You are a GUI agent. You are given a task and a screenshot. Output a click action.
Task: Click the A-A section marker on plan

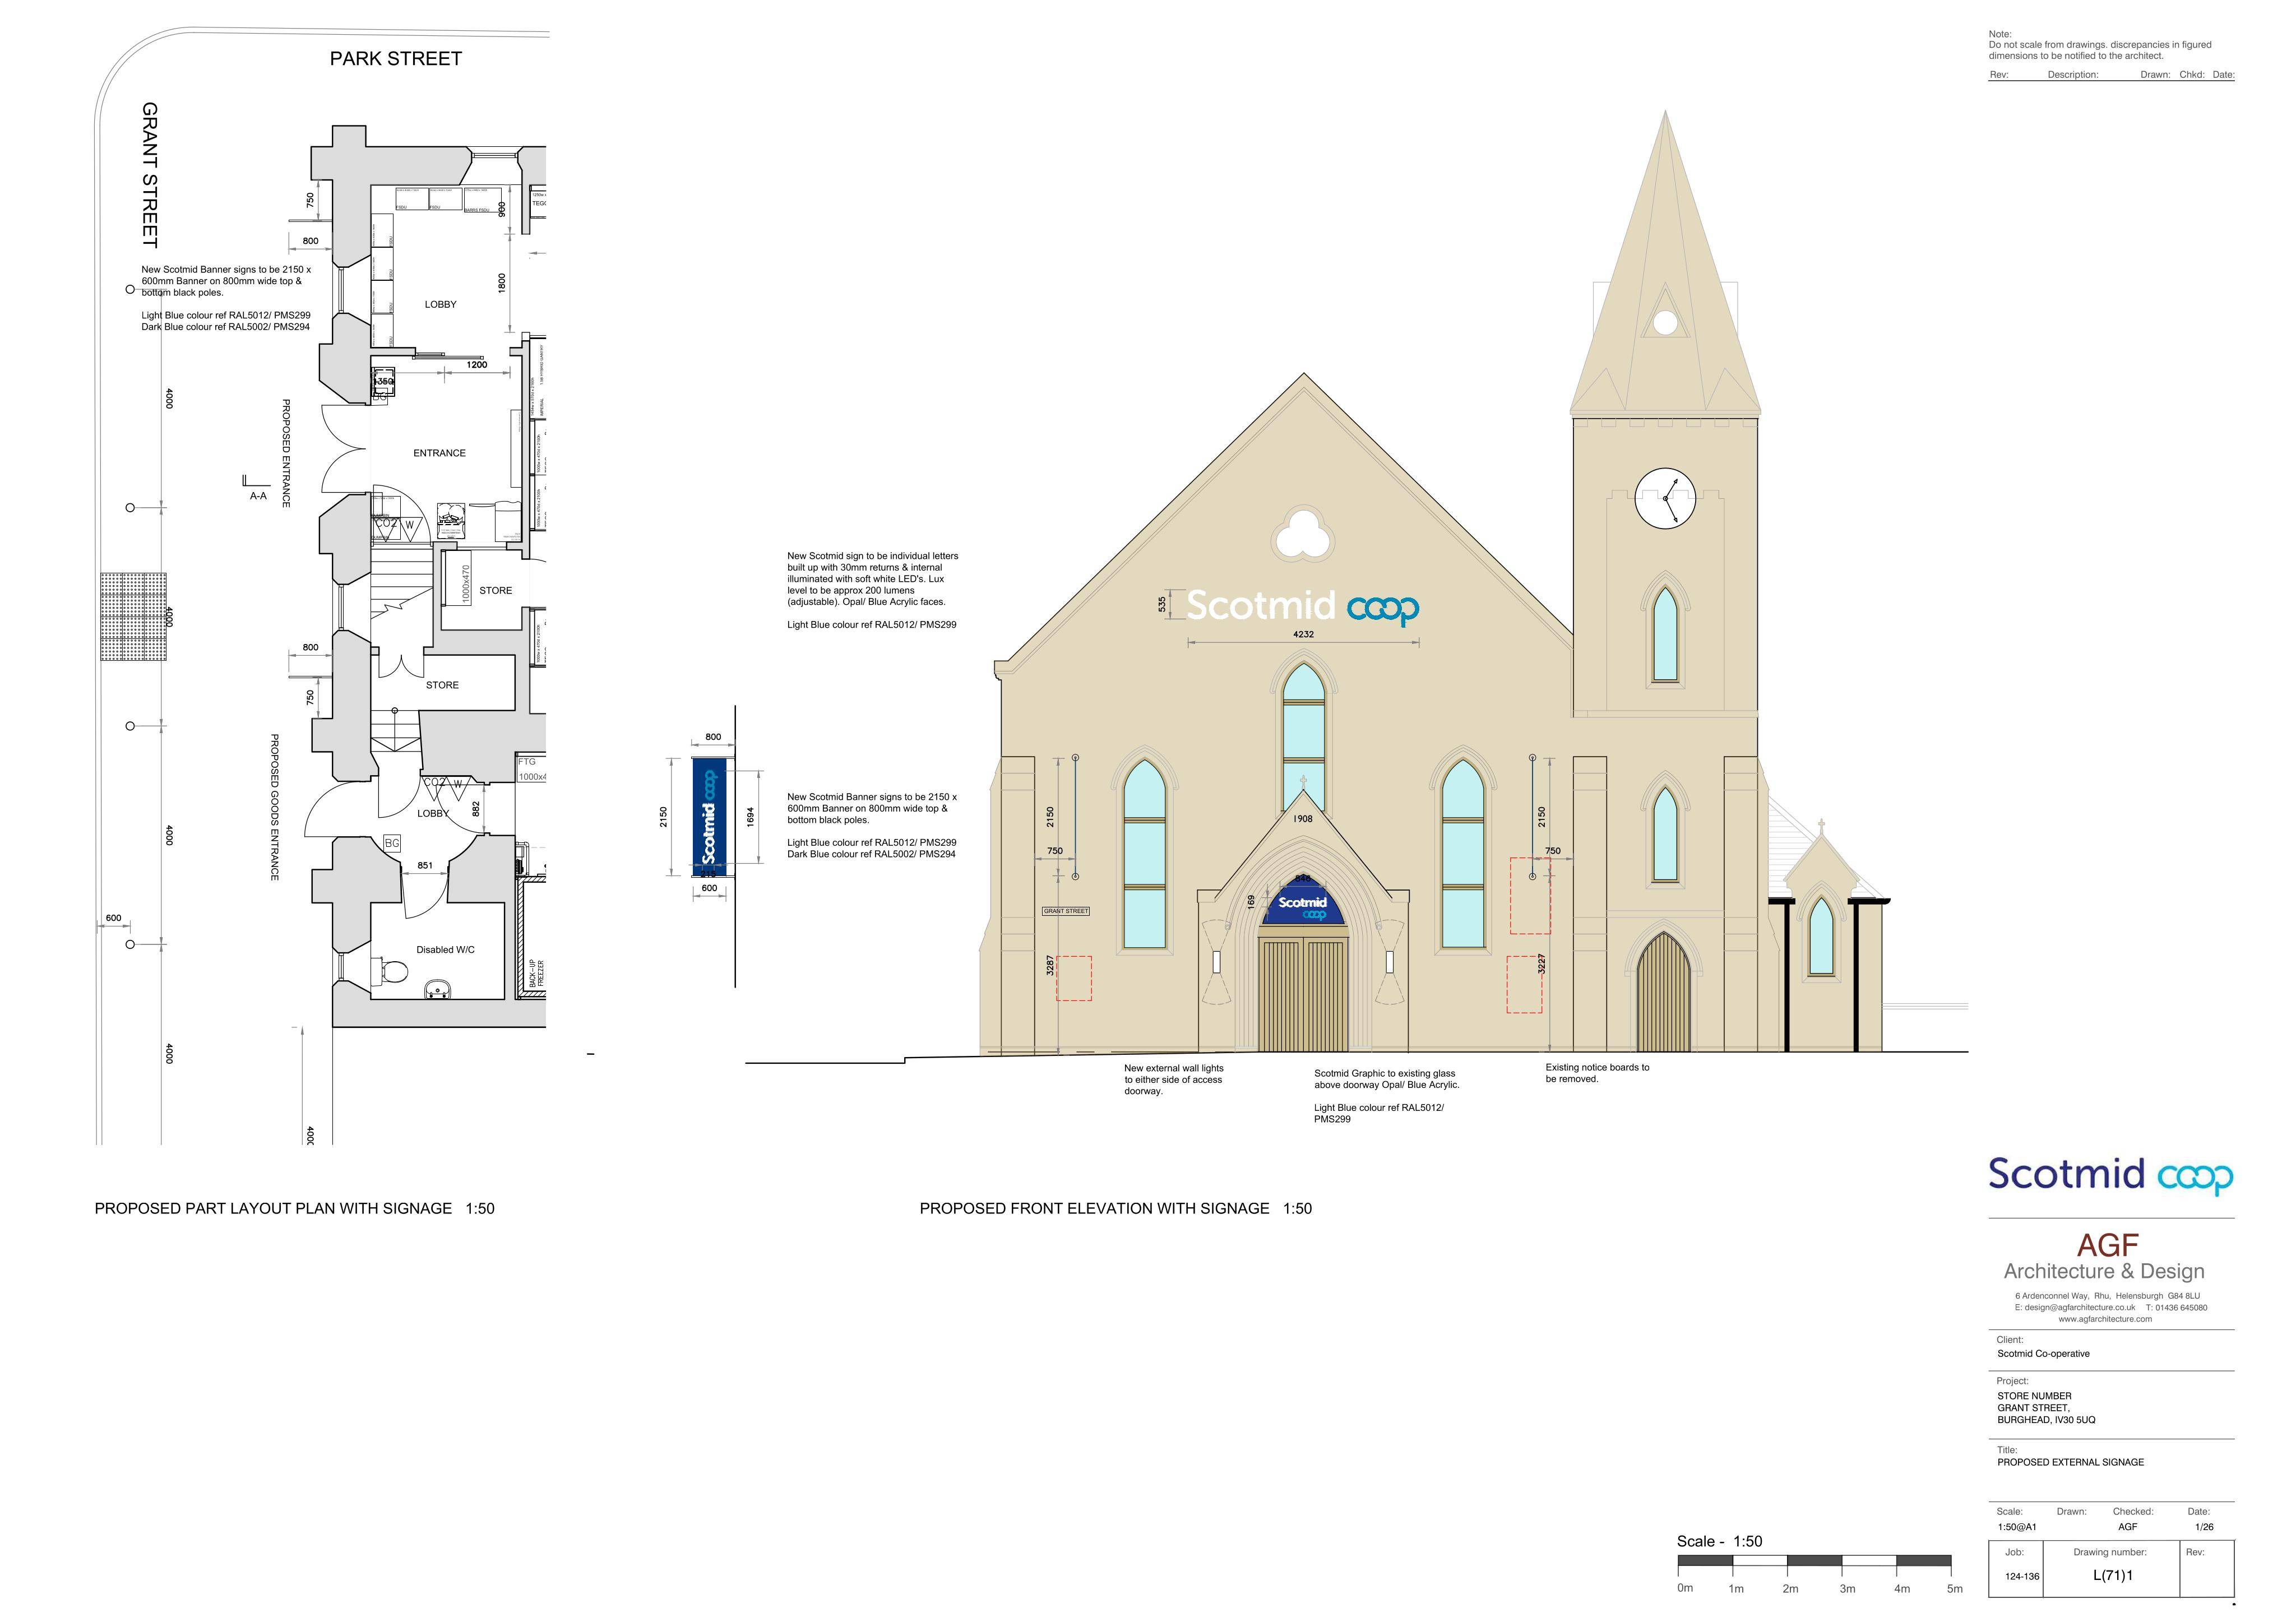click(x=257, y=489)
